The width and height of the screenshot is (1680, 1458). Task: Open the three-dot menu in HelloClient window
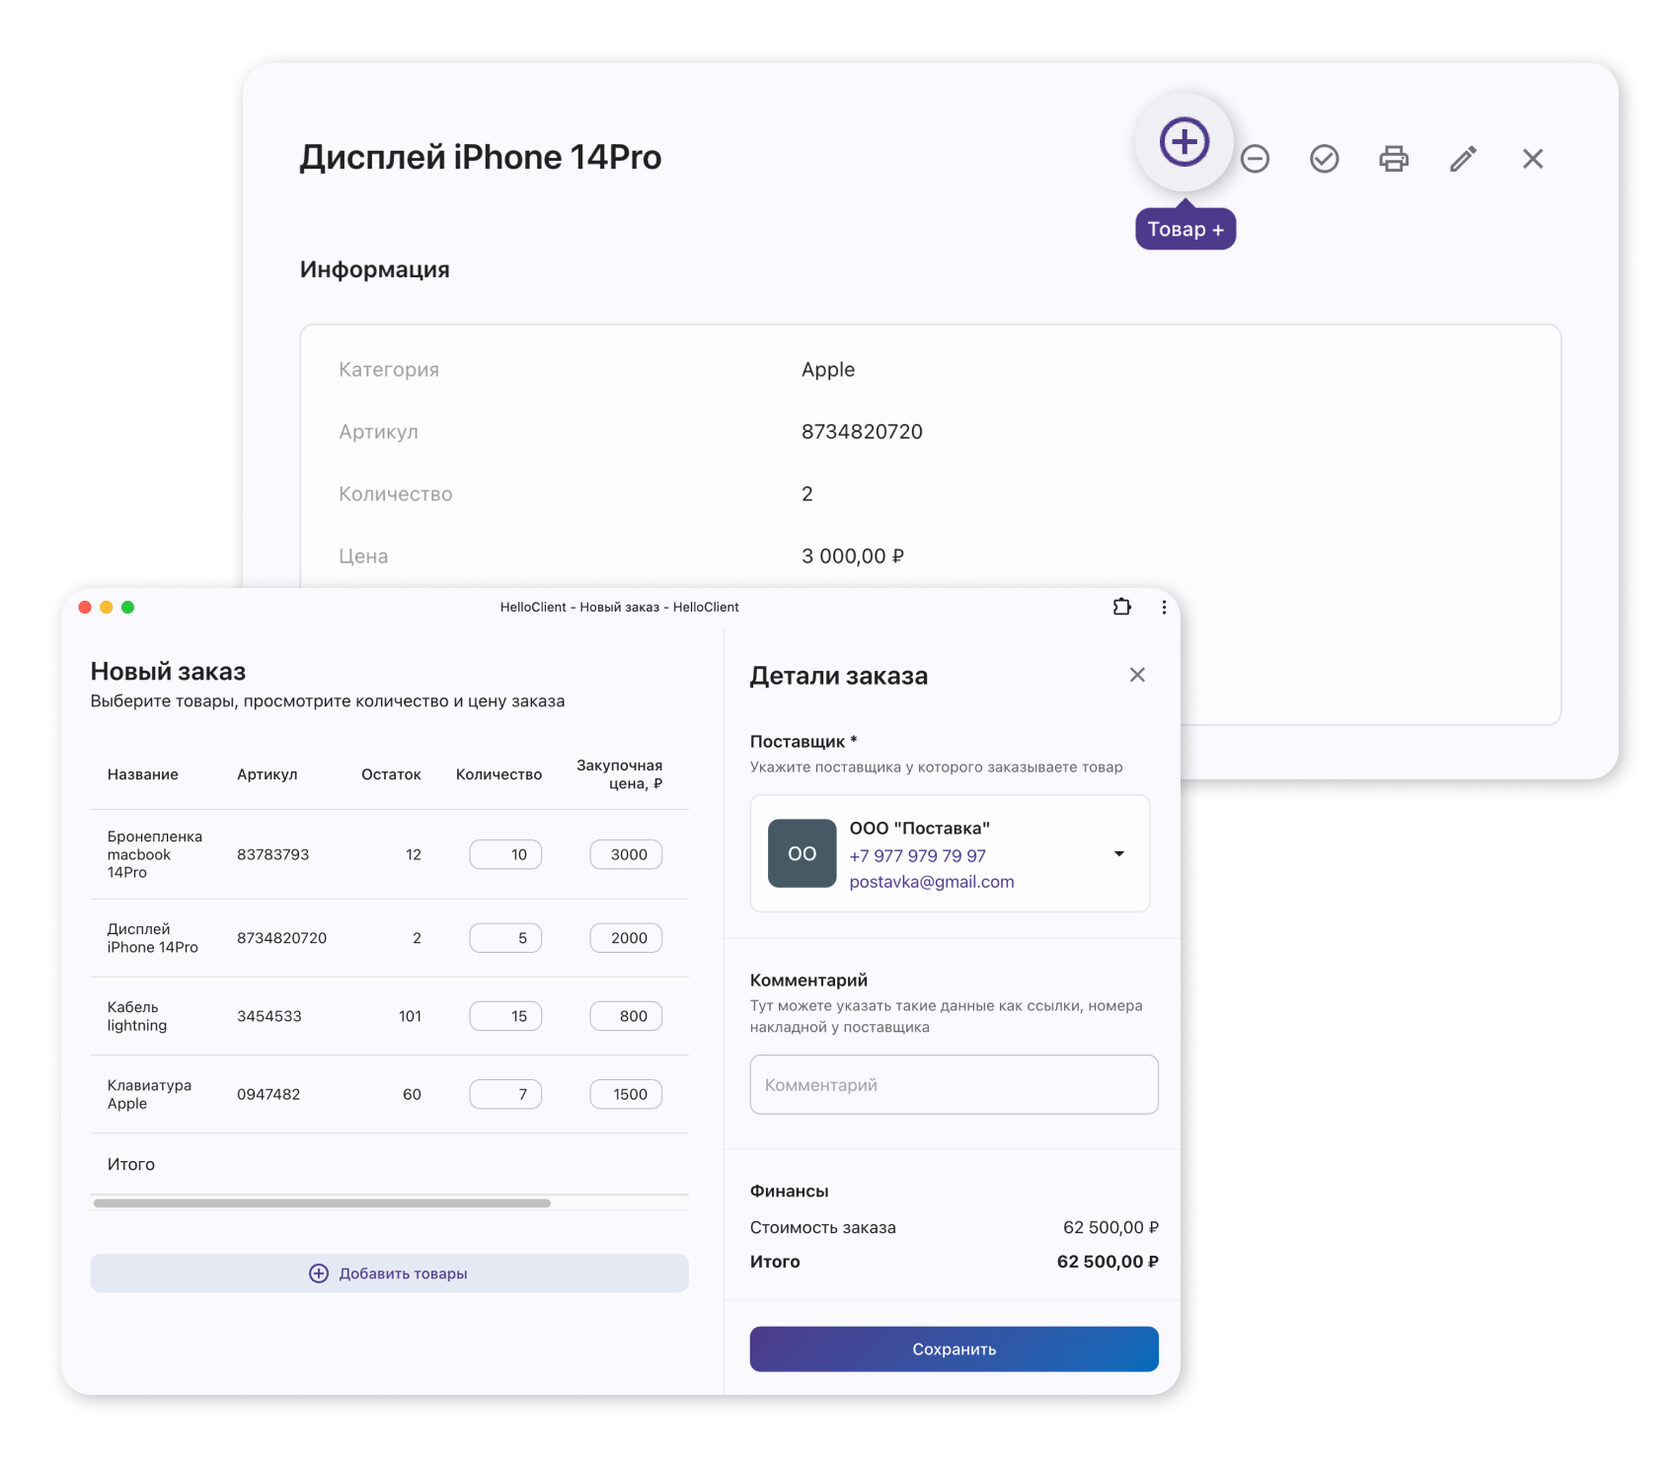coord(1163,607)
